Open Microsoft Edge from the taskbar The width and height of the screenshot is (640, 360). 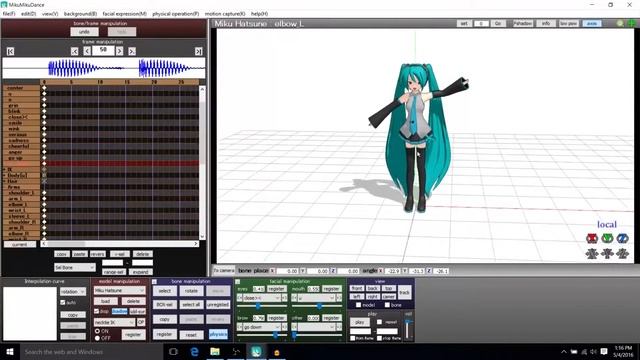194,351
